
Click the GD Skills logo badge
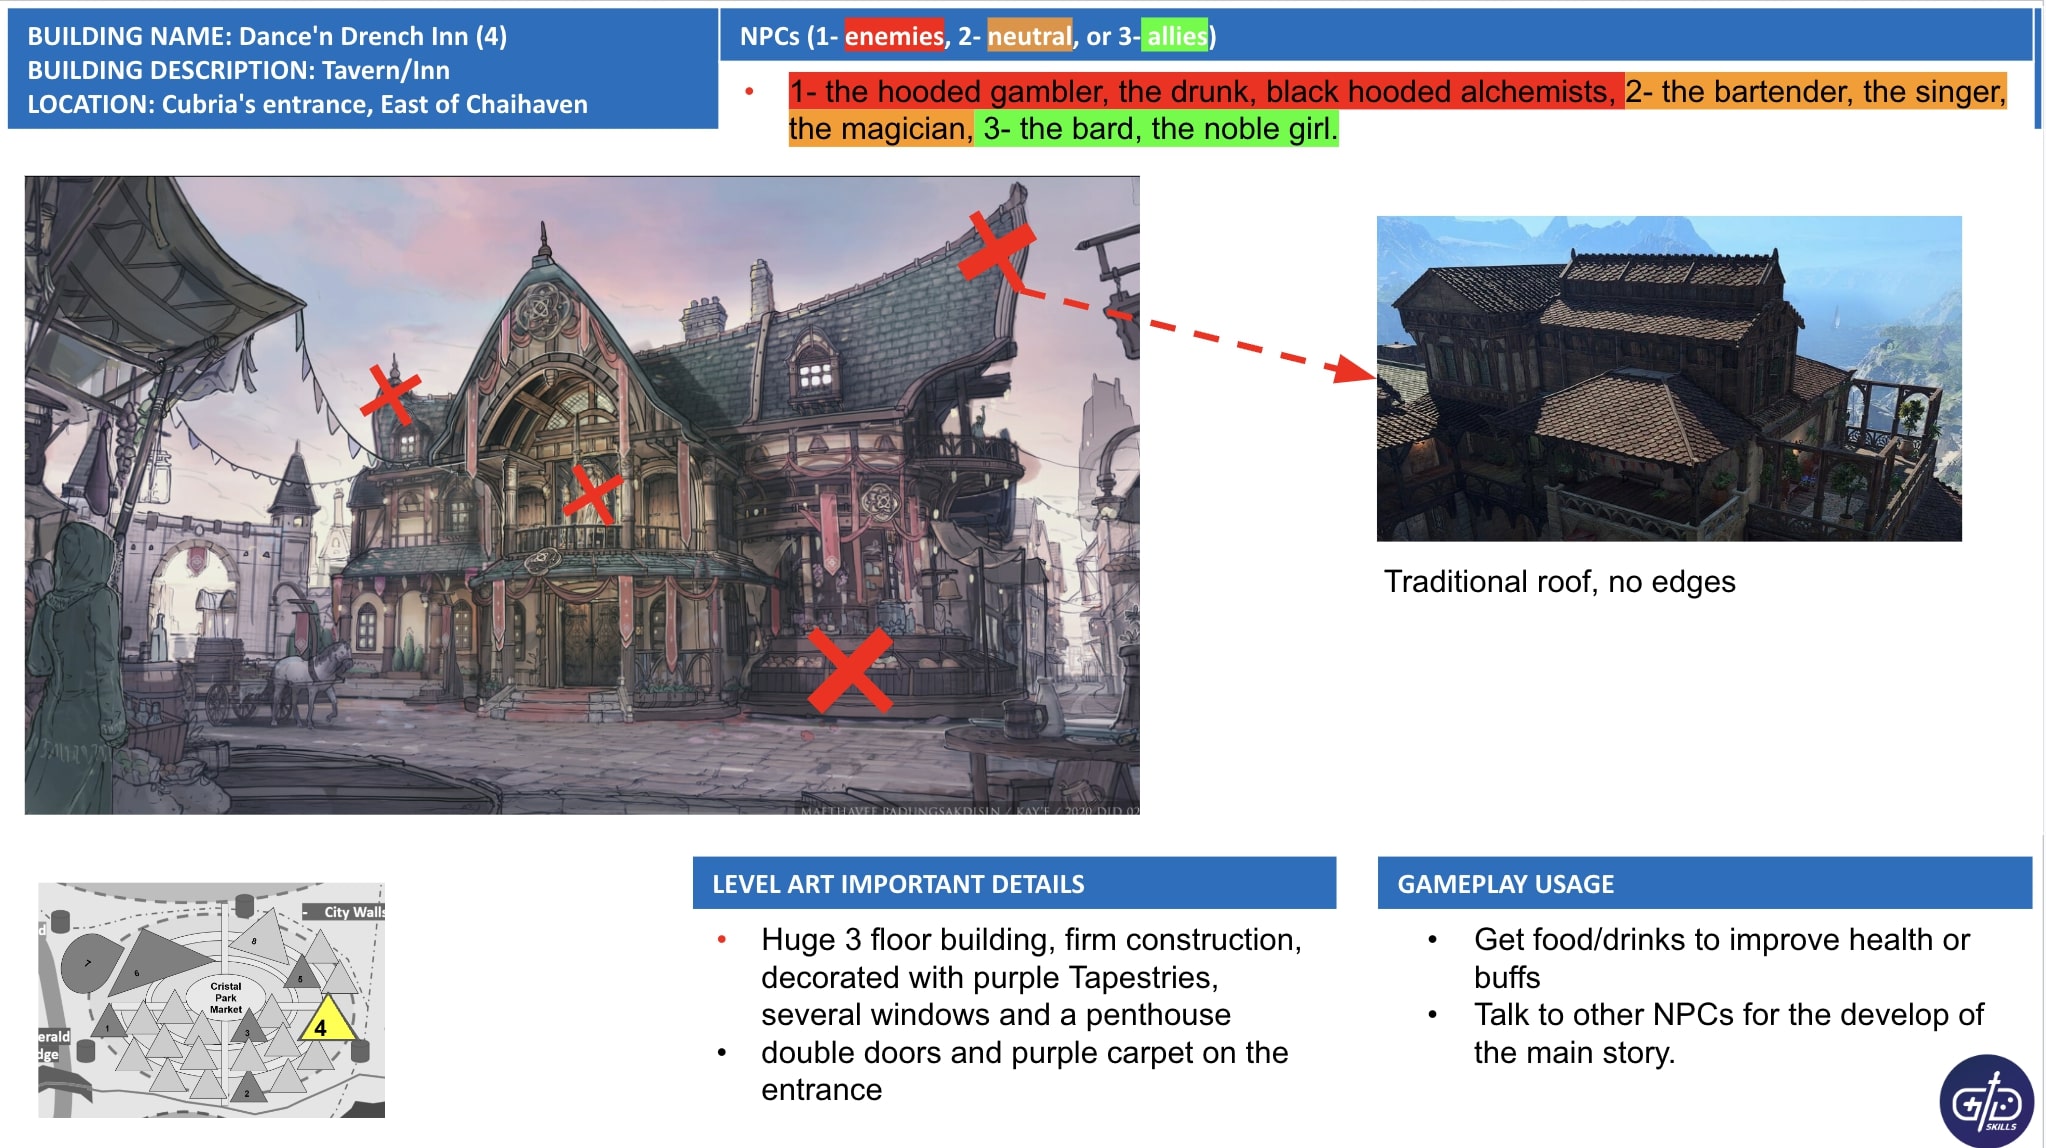tap(1986, 1101)
